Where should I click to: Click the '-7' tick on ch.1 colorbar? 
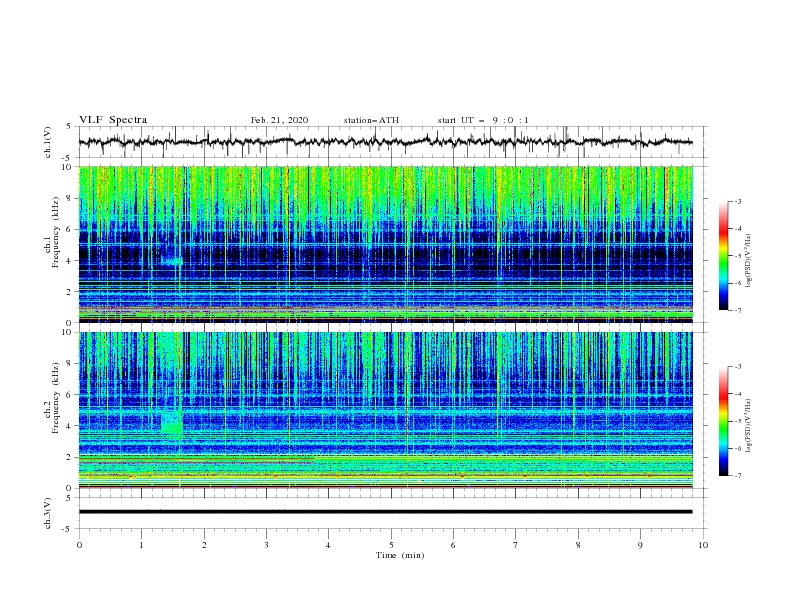tap(738, 310)
